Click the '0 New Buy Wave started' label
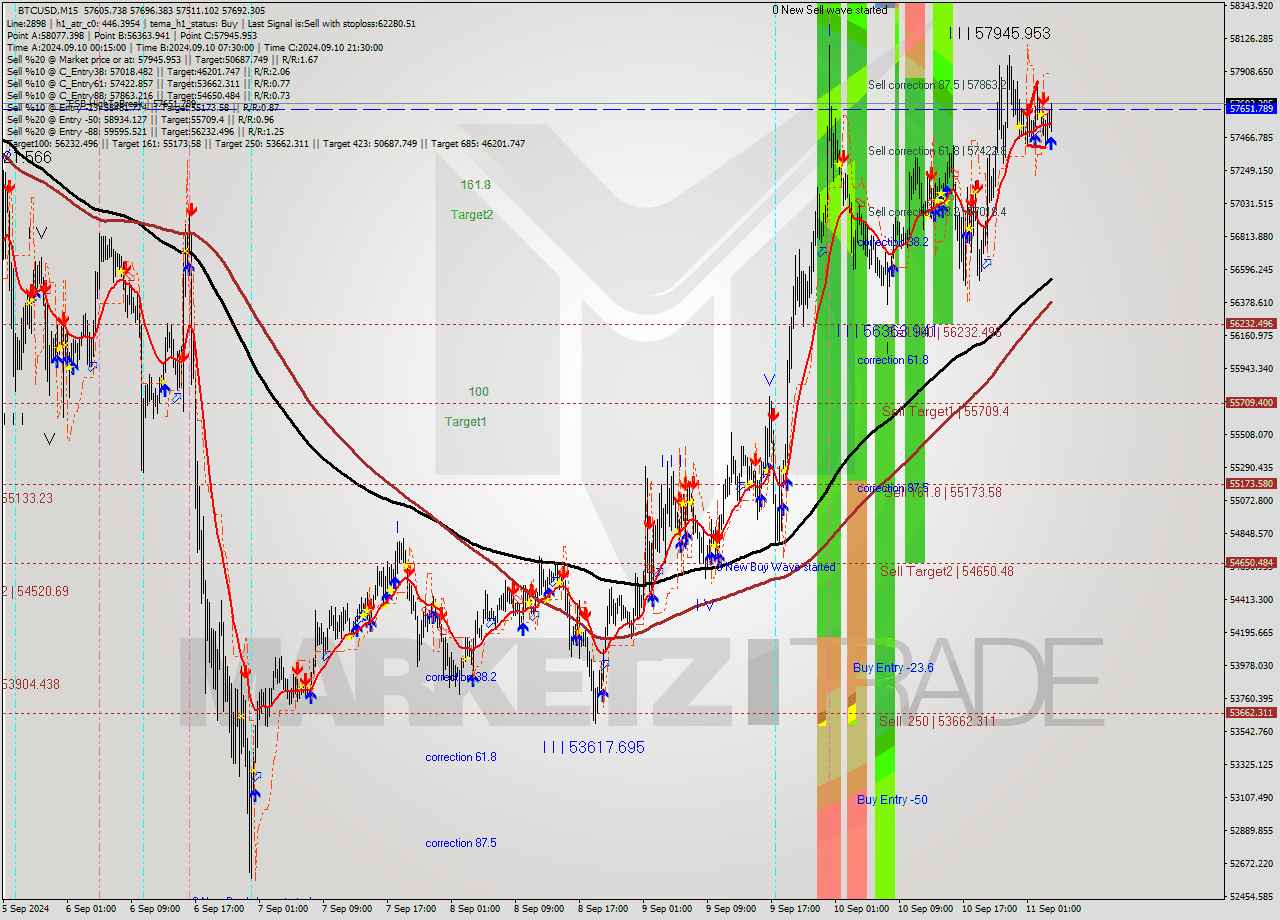Screen dimensions: 1280x920 776,567
